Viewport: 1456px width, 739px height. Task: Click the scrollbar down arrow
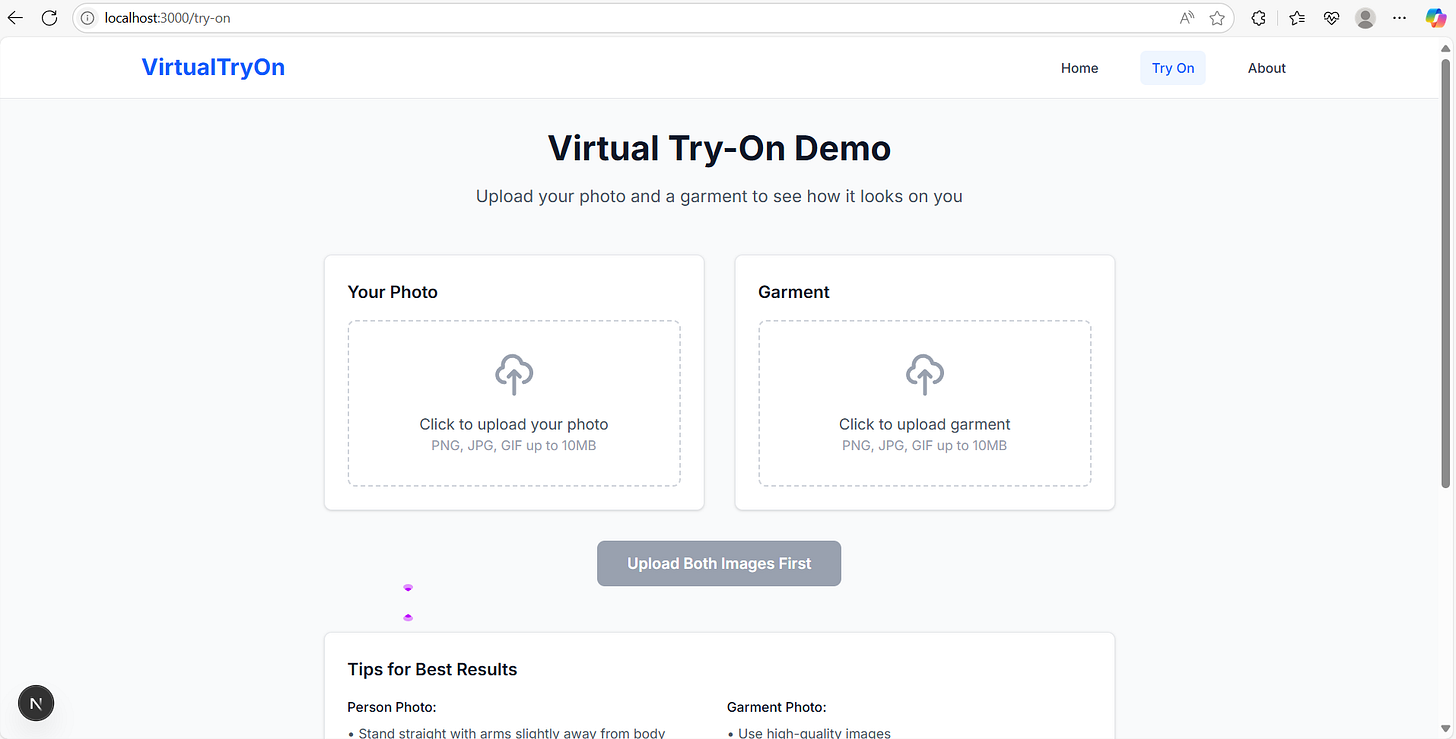tap(1447, 729)
